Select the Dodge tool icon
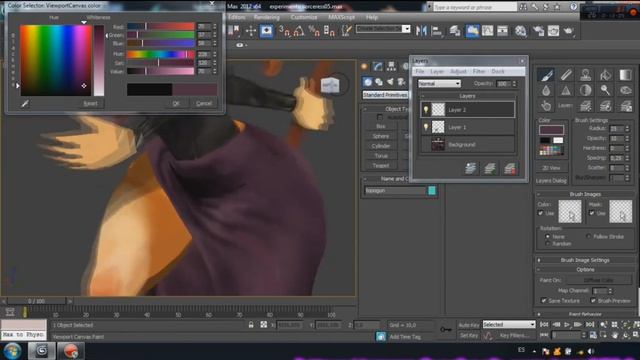Screen dimensions: 640x360 coord(606,90)
